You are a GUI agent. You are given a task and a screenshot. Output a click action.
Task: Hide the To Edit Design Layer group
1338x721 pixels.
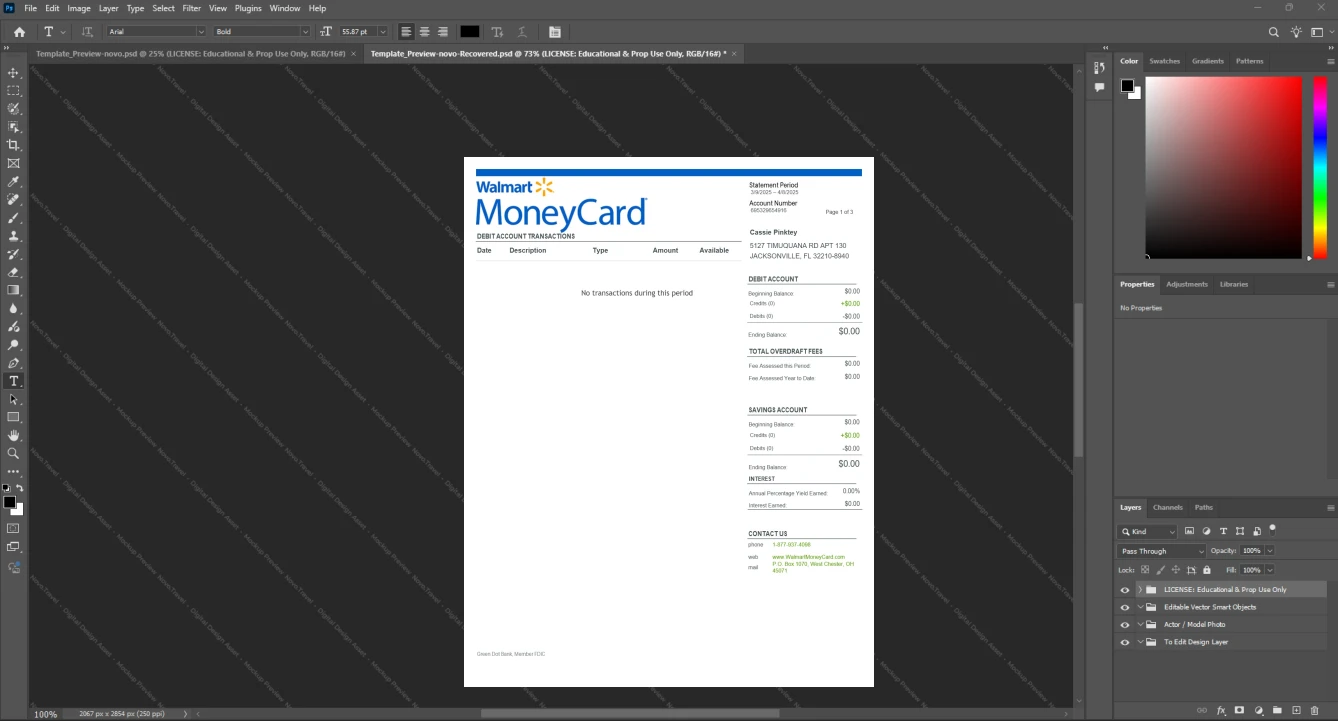1125,642
